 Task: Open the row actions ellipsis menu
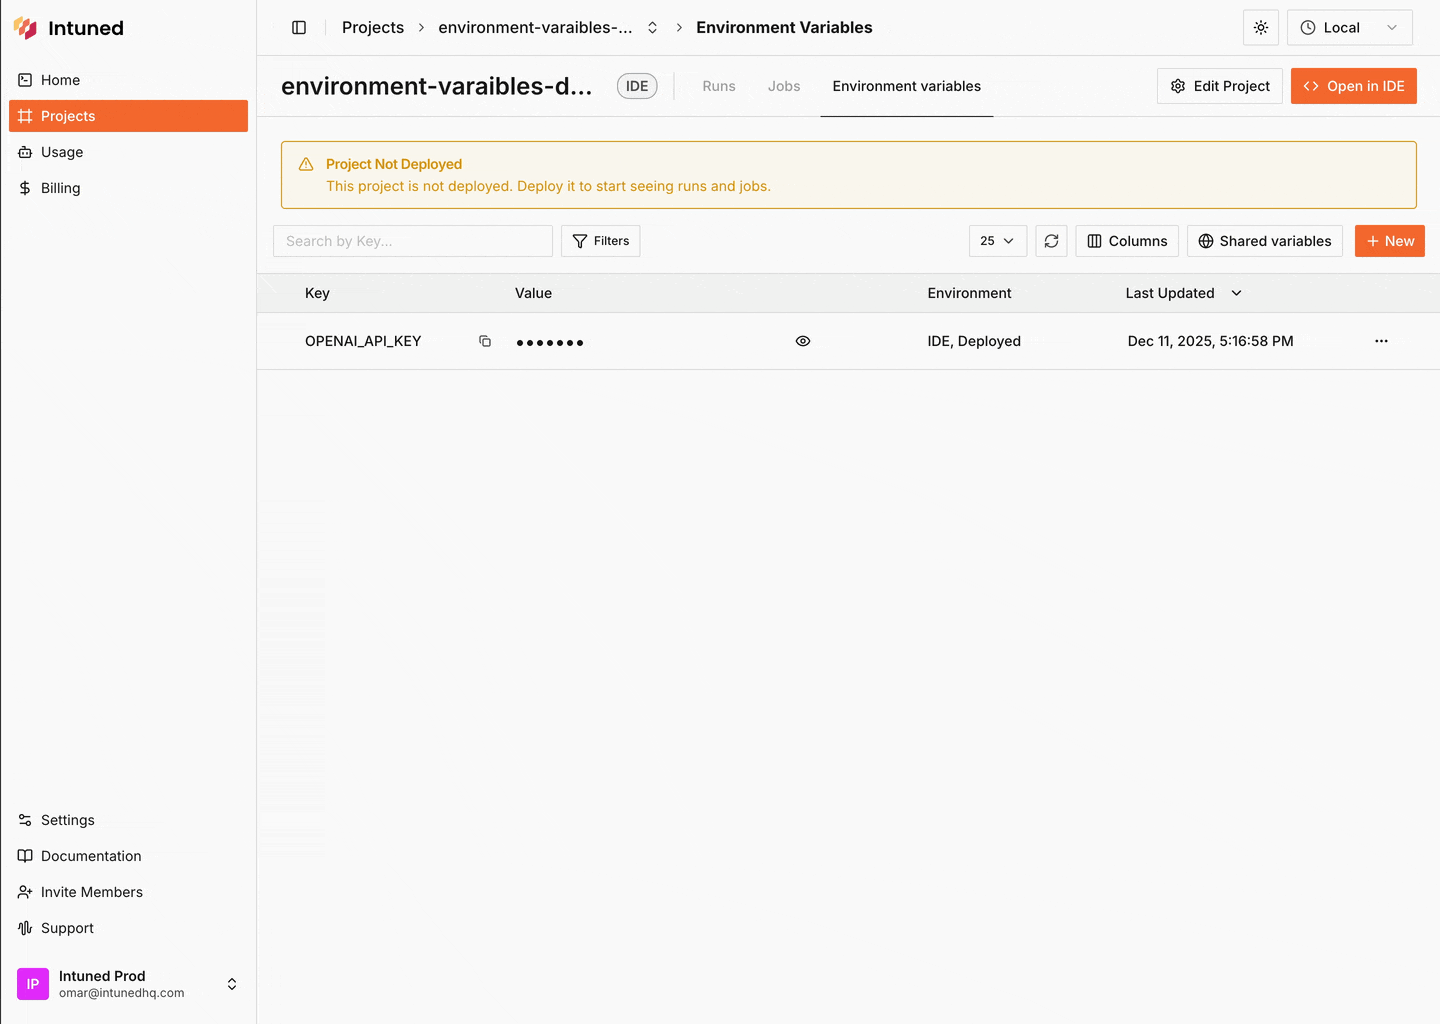[x=1381, y=341]
